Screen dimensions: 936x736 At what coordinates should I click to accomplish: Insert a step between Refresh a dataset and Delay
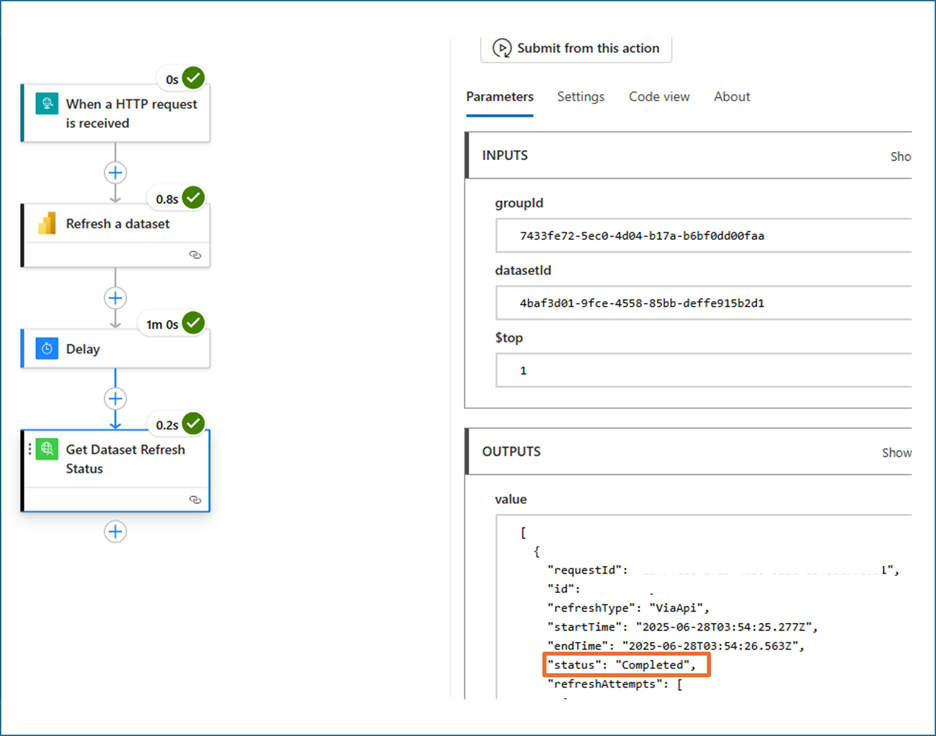click(x=115, y=298)
